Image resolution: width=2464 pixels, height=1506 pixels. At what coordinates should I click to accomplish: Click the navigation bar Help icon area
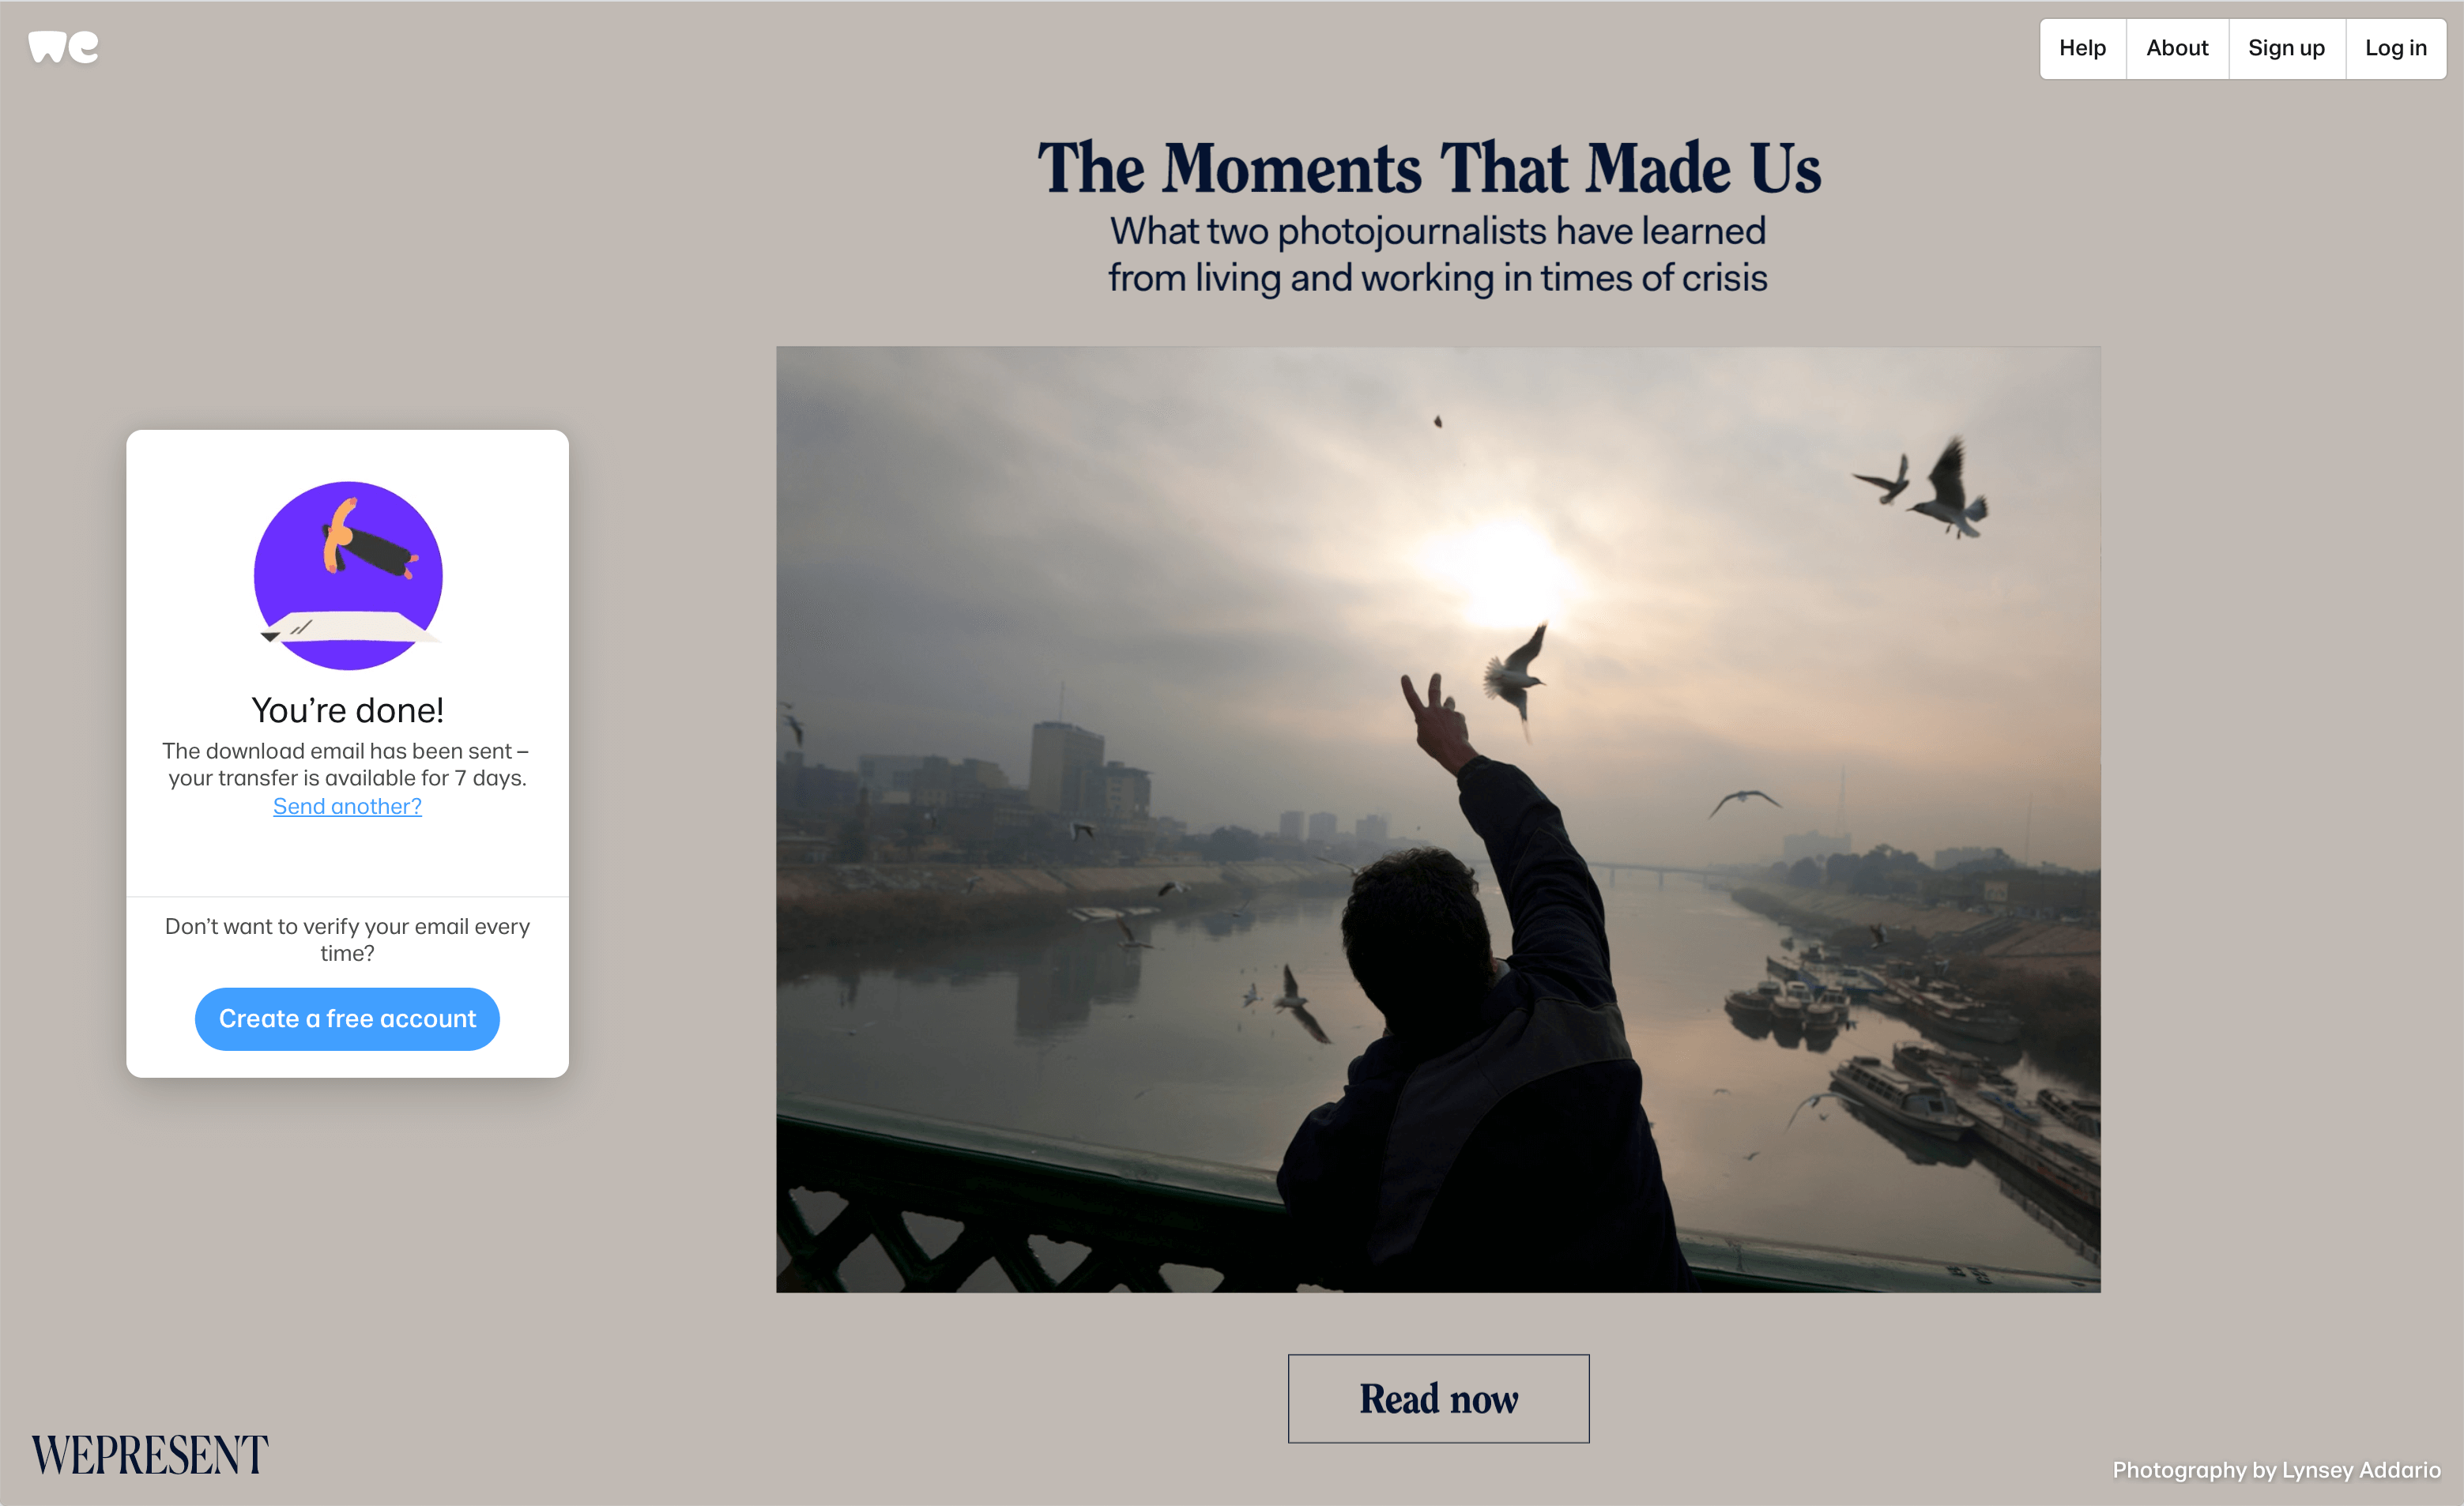[x=2085, y=47]
